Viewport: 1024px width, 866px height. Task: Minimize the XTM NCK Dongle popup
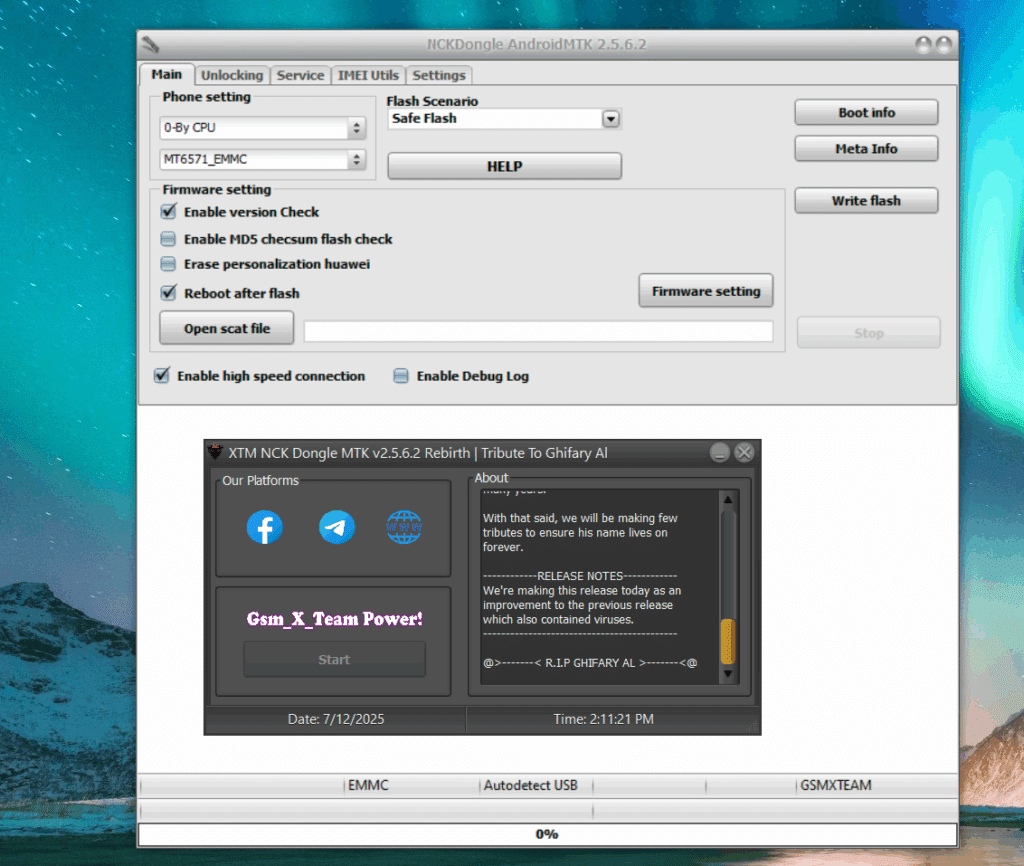pos(720,453)
